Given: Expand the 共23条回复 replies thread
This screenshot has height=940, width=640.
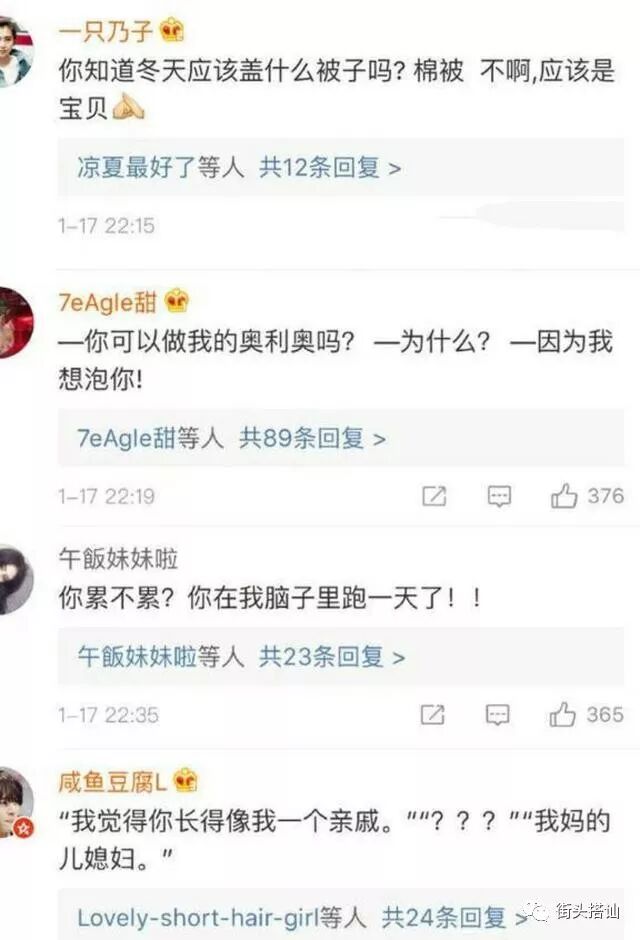Looking at the screenshot, I should tap(331, 657).
